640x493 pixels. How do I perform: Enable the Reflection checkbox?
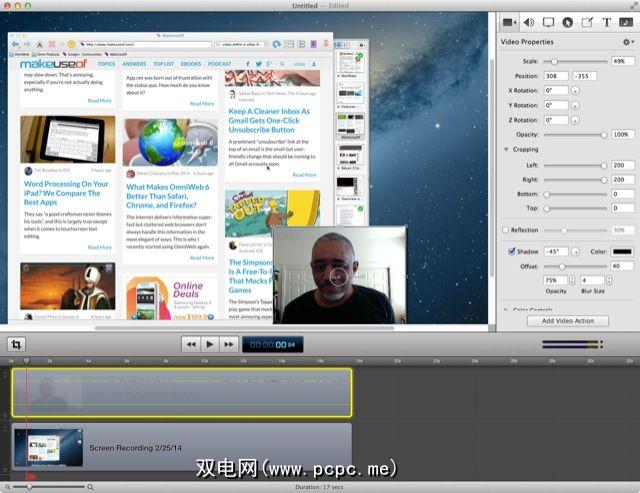[506, 230]
